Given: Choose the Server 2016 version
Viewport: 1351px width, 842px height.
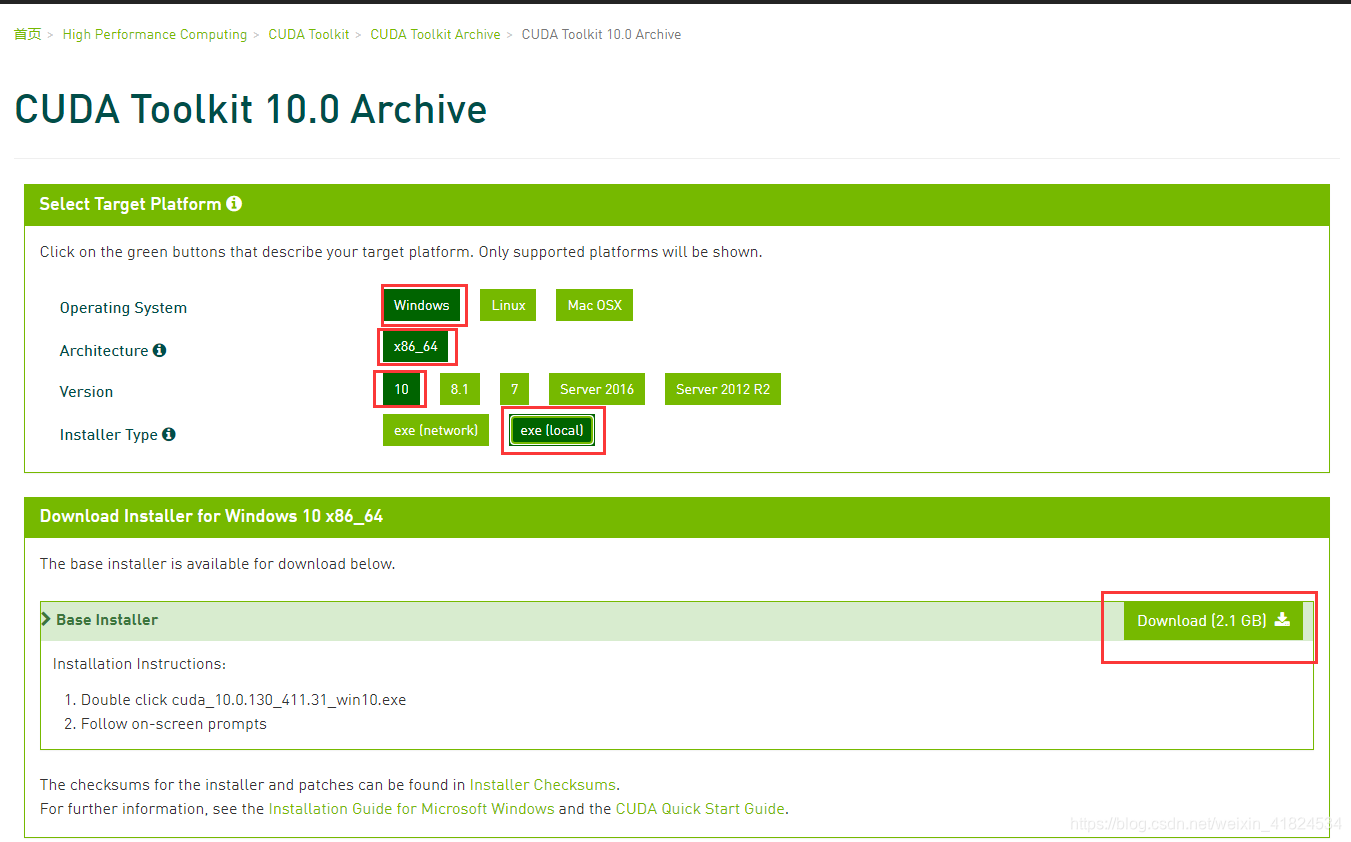Looking at the screenshot, I should click(x=597, y=389).
